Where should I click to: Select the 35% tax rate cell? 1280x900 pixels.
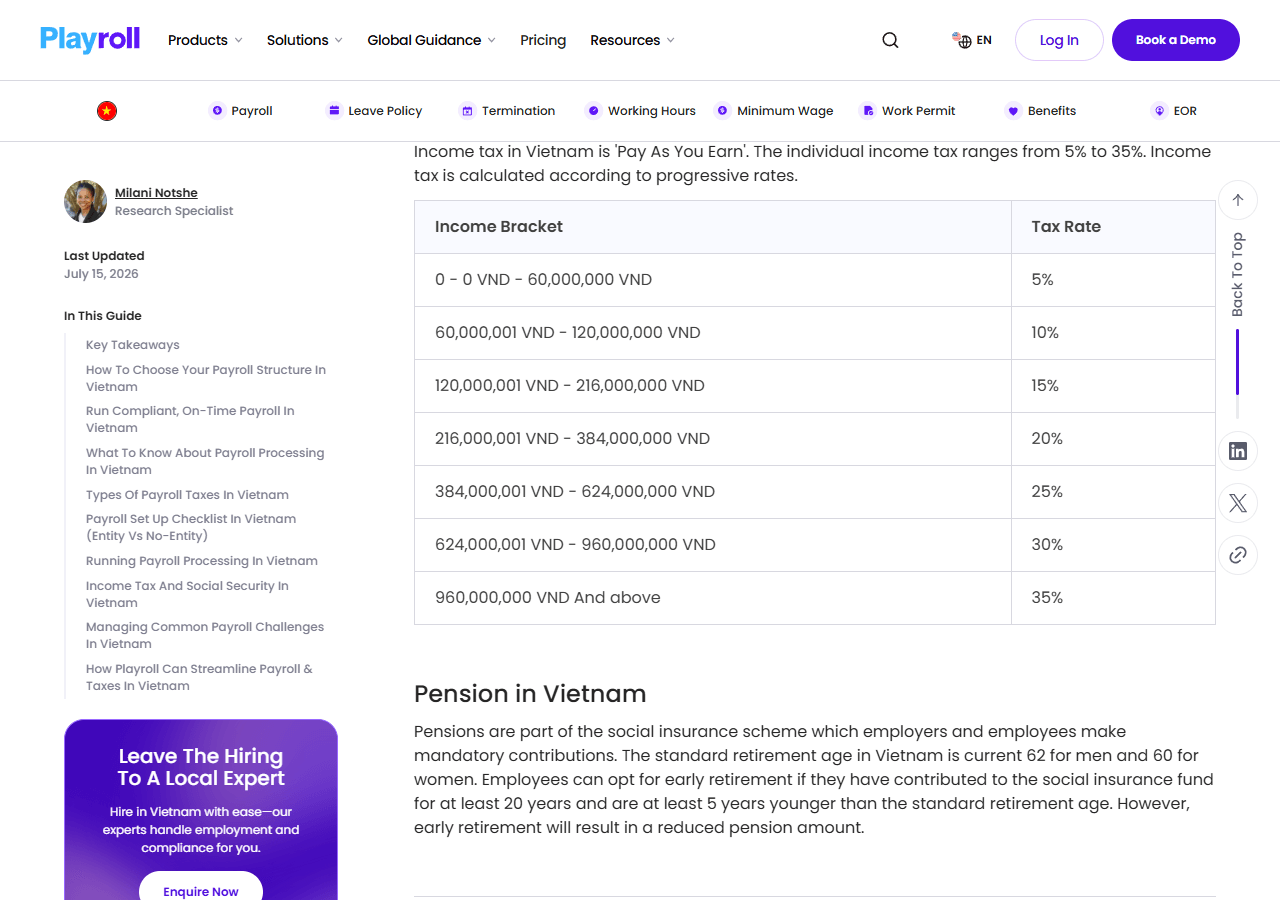tap(1113, 598)
